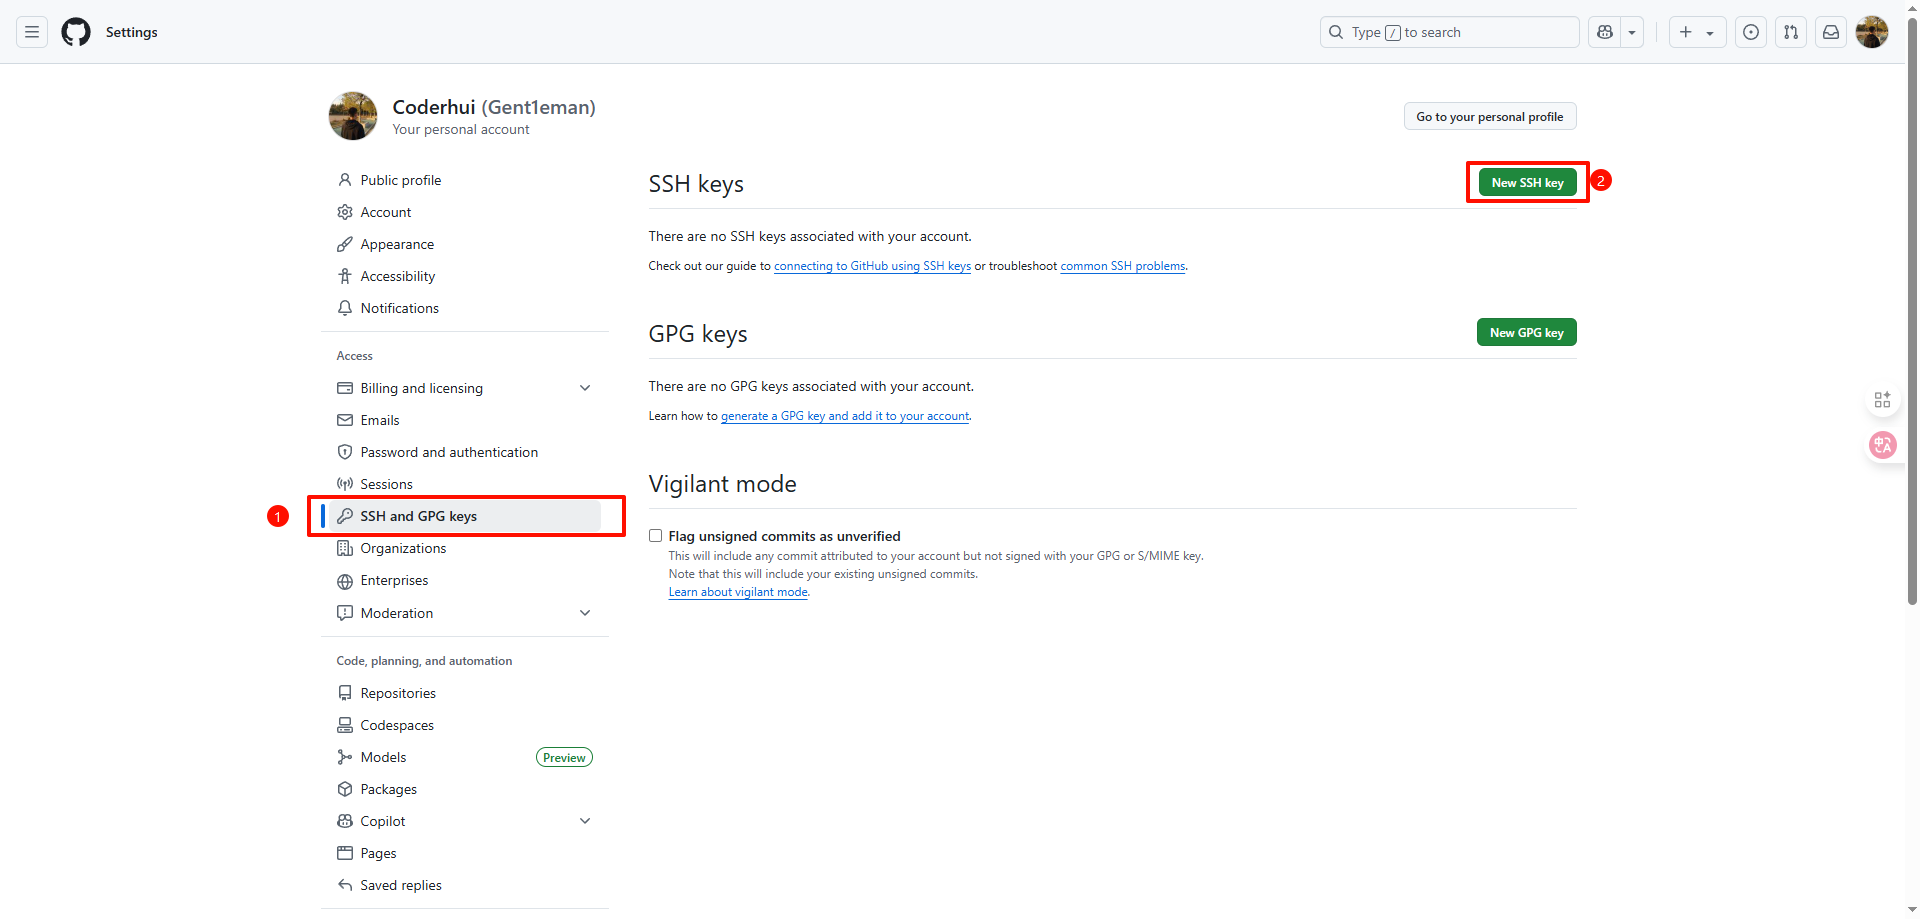
Task: Open the hamburger navigation menu
Action: [x=32, y=32]
